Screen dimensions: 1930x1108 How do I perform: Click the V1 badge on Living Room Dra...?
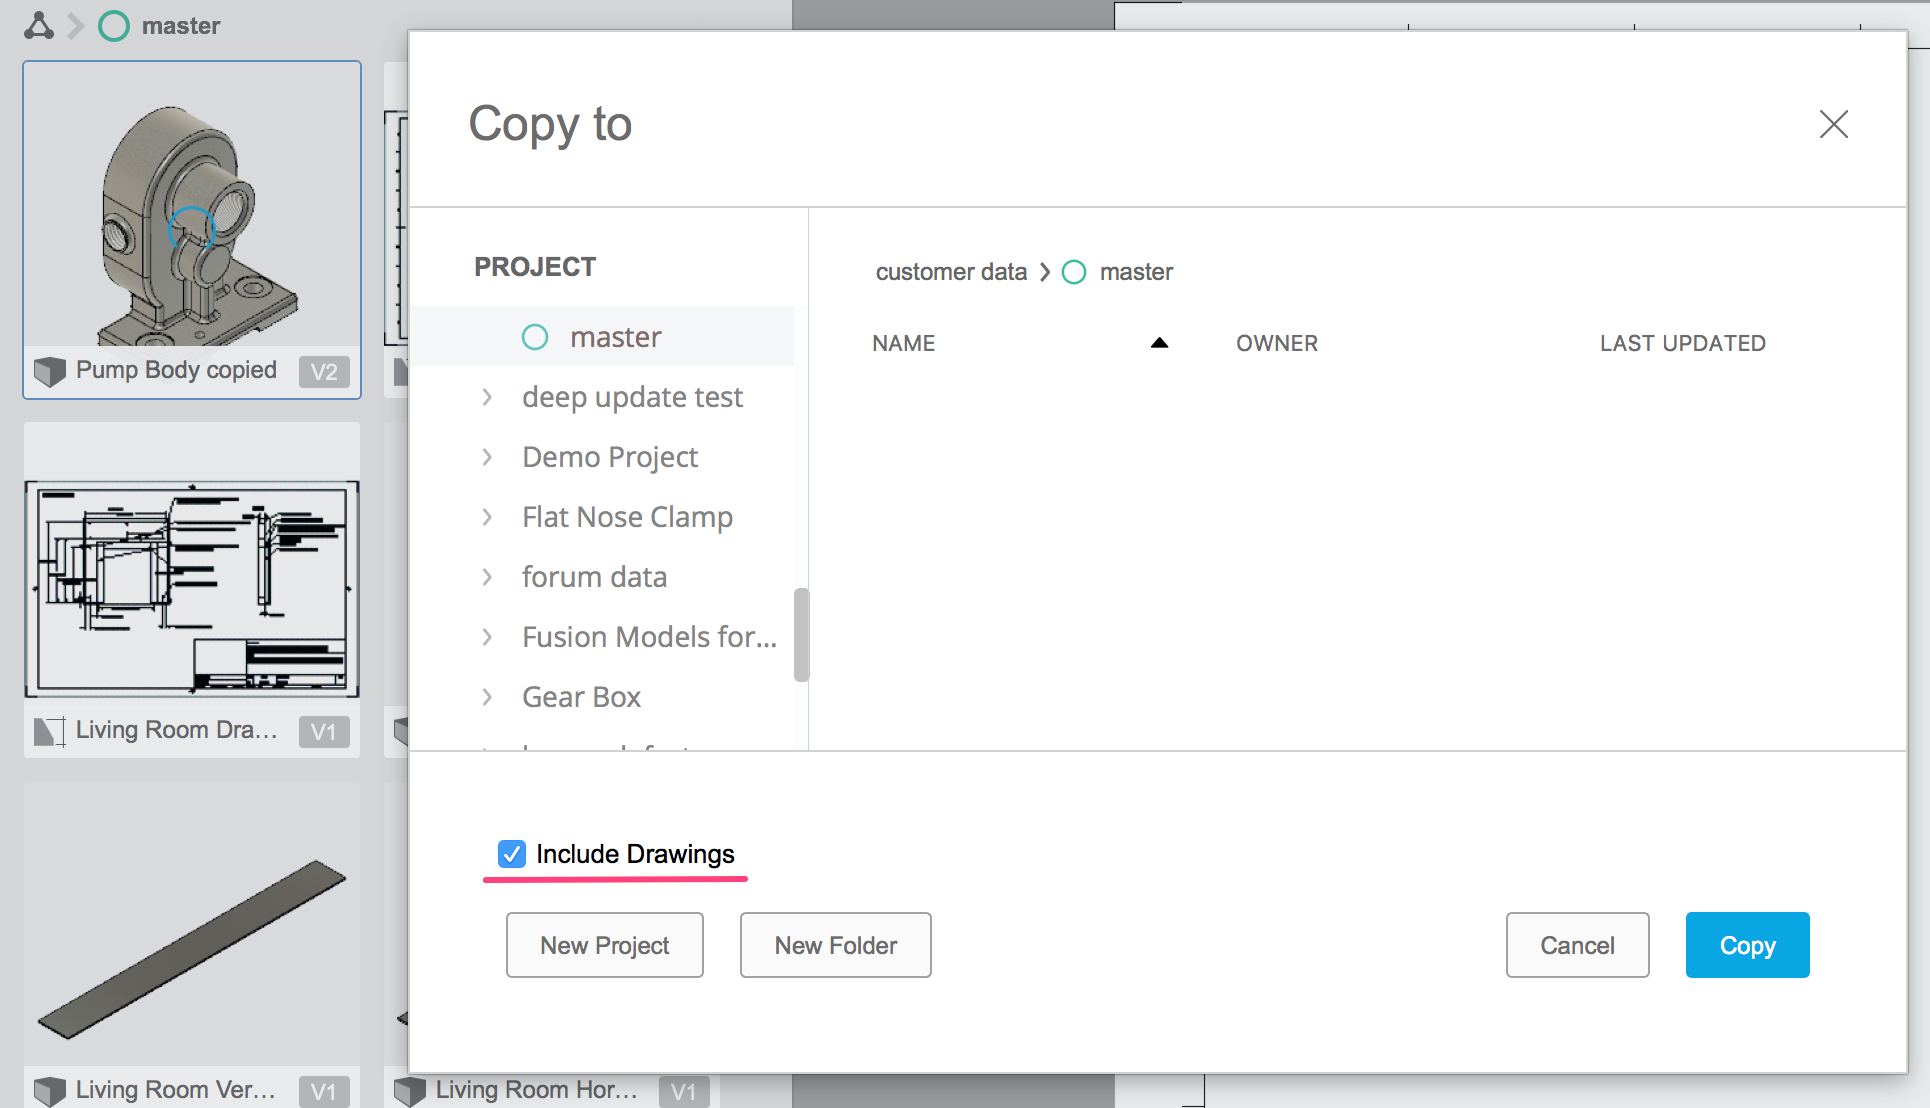pos(324,731)
